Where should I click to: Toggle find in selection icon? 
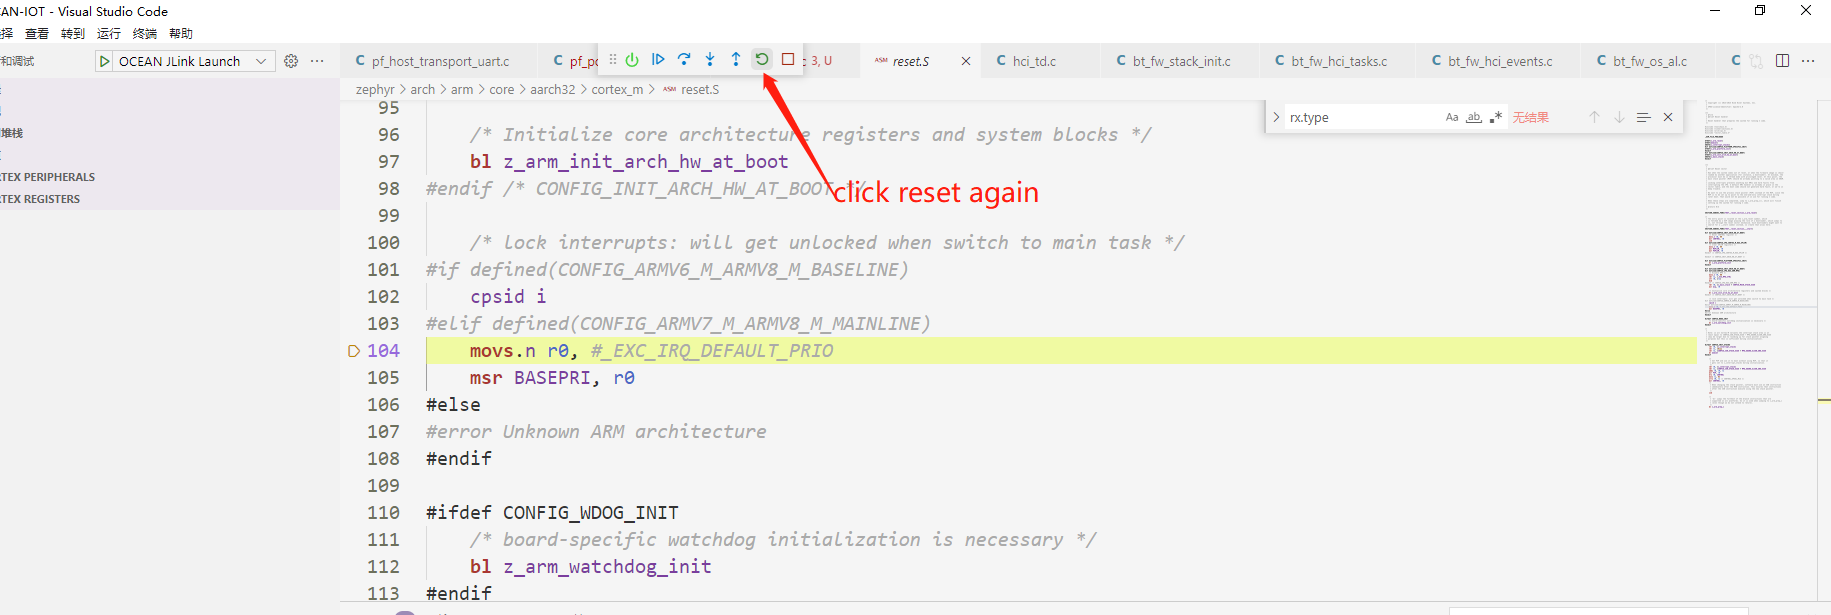[1643, 117]
